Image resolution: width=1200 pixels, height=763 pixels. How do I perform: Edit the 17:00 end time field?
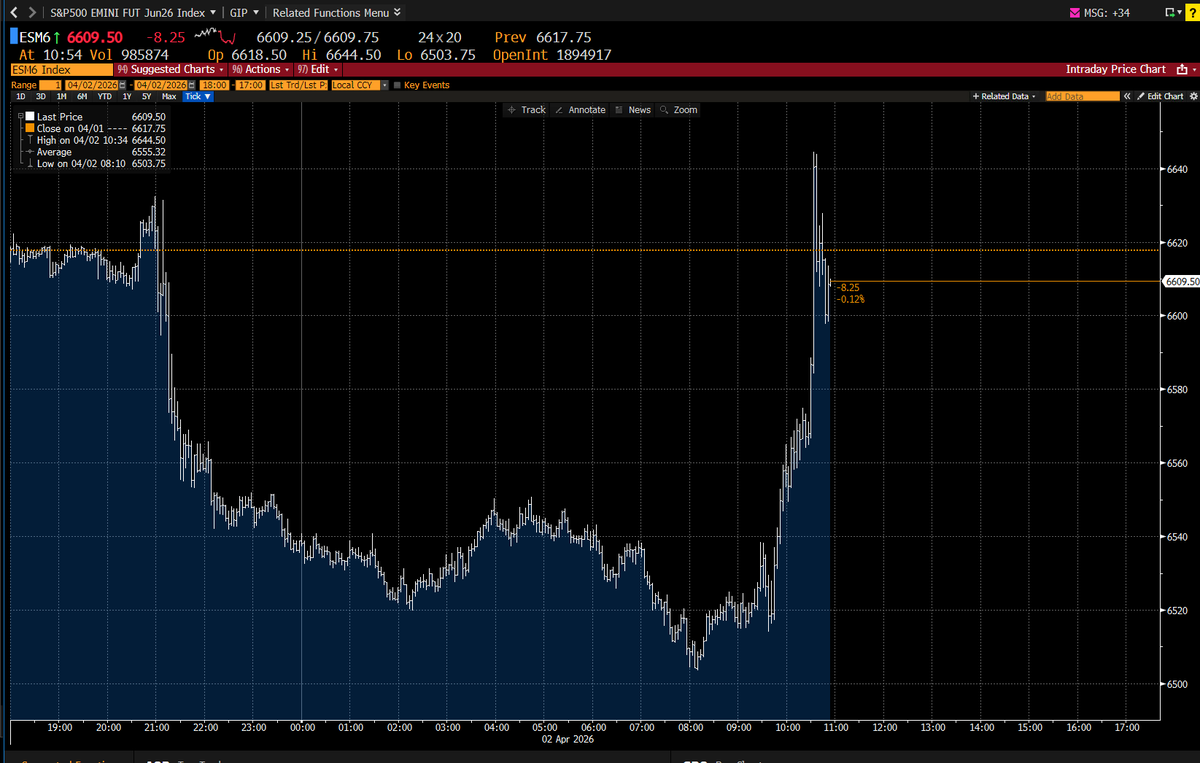(x=250, y=85)
